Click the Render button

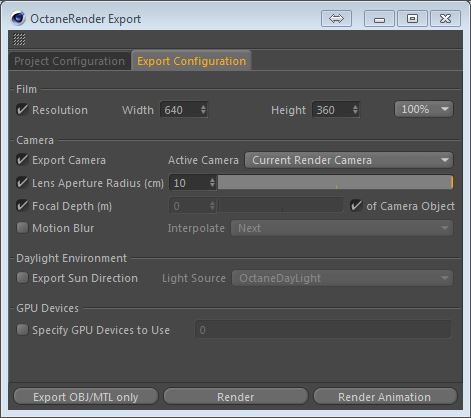click(236, 397)
